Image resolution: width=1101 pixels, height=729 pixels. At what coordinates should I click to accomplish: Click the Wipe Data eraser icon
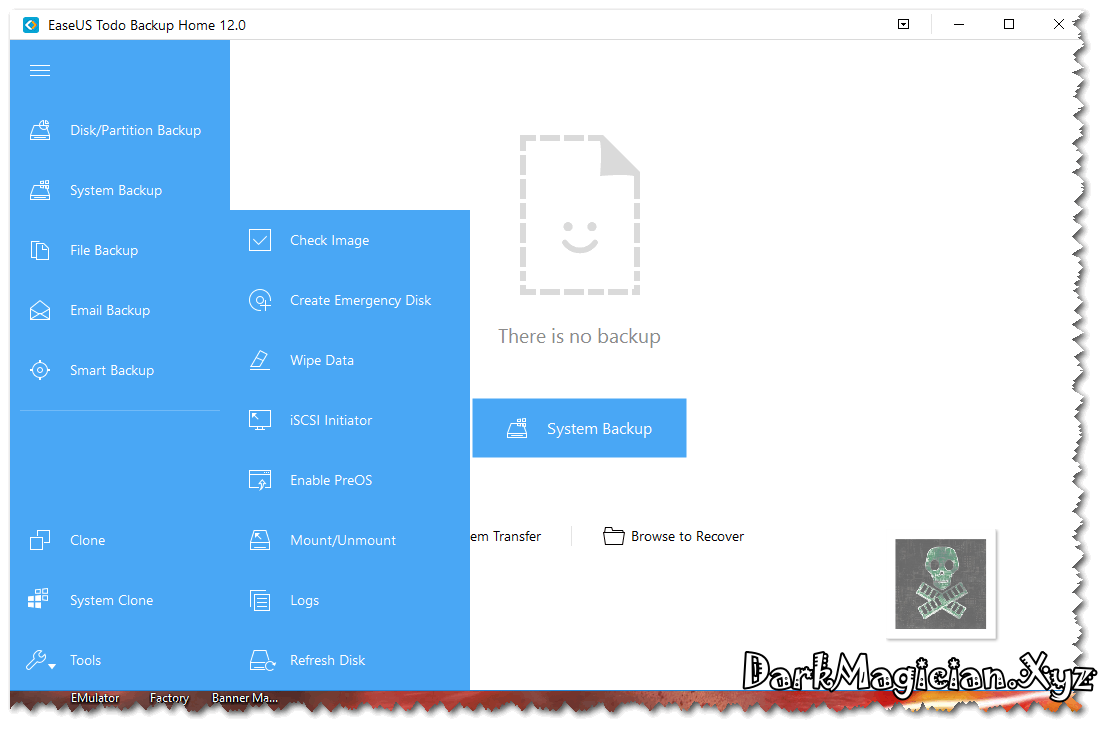click(x=260, y=360)
